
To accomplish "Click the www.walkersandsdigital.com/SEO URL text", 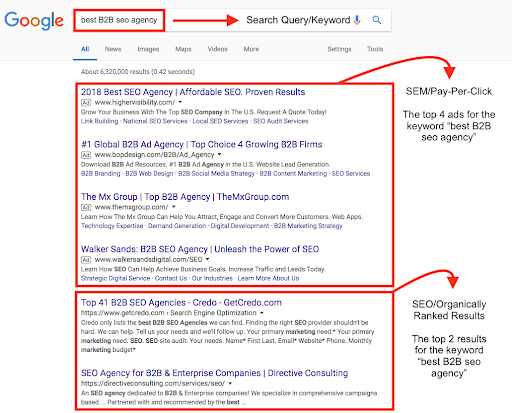I will pyautogui.click(x=148, y=259).
